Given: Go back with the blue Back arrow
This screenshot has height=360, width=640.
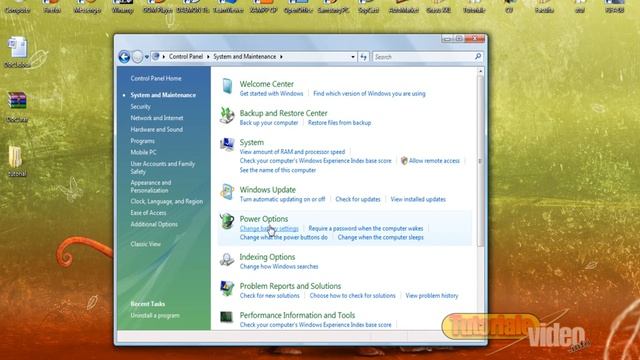Looking at the screenshot, I should pos(124,57).
